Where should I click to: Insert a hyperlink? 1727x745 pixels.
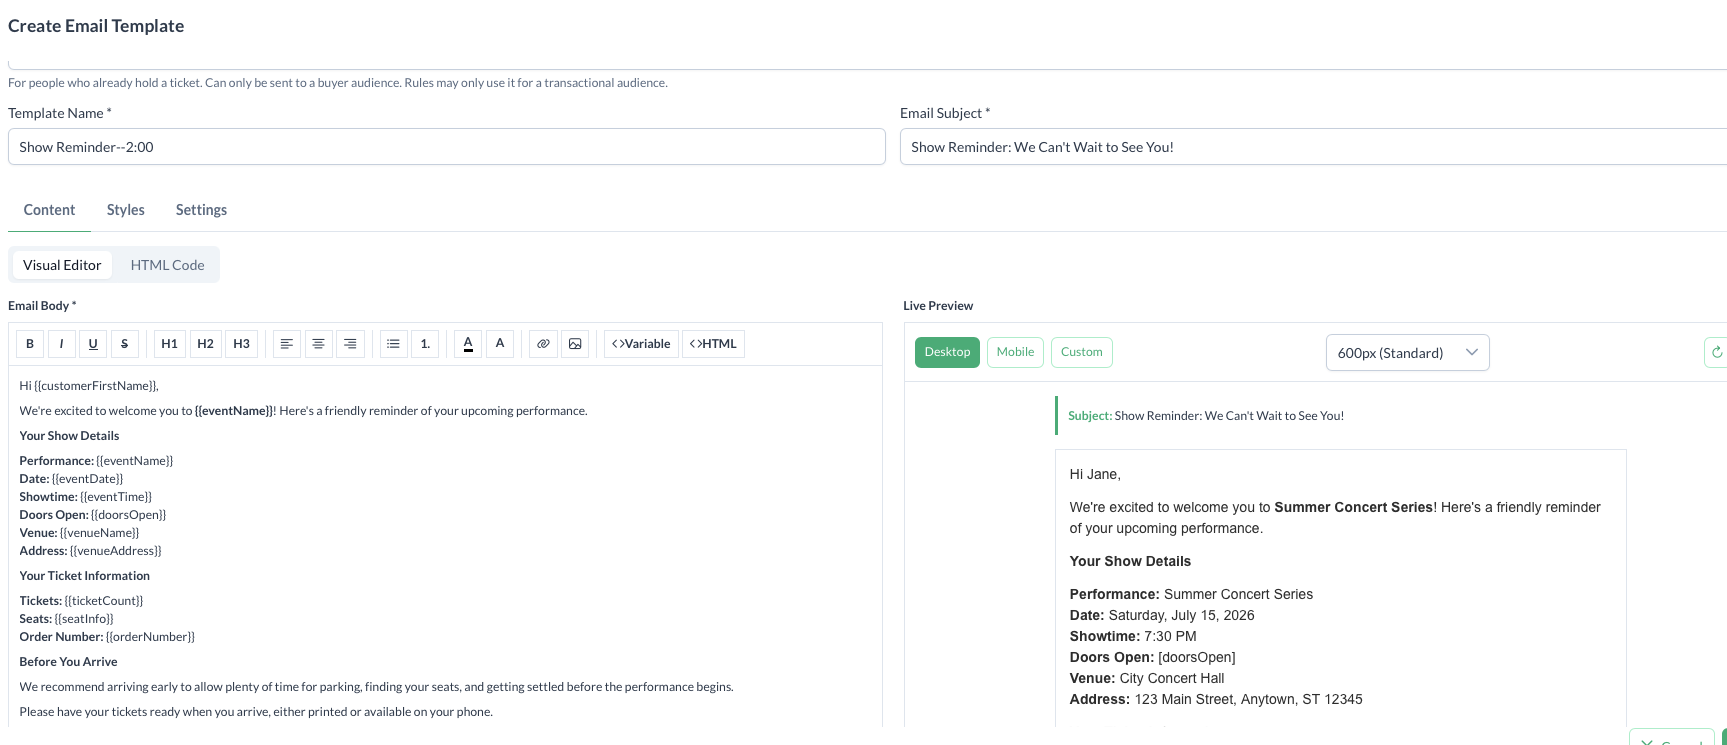point(543,344)
